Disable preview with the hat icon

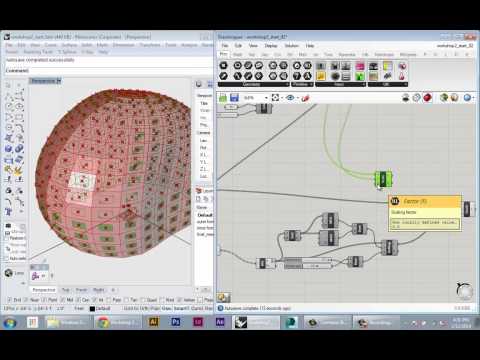406,98
